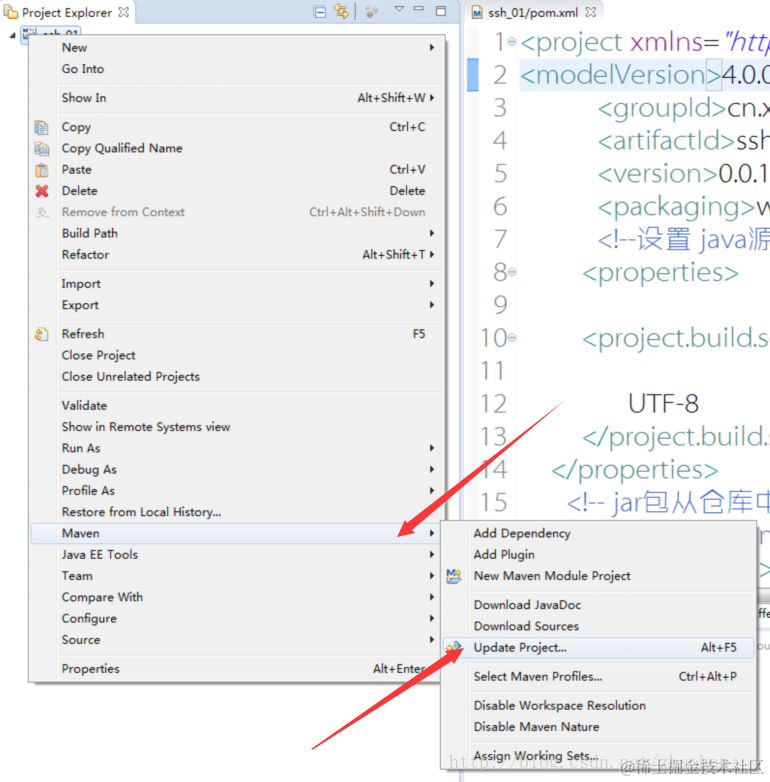The image size is (770, 782).
Task: Collapse the ssh_01 project tree node
Action: pyautogui.click(x=12, y=35)
